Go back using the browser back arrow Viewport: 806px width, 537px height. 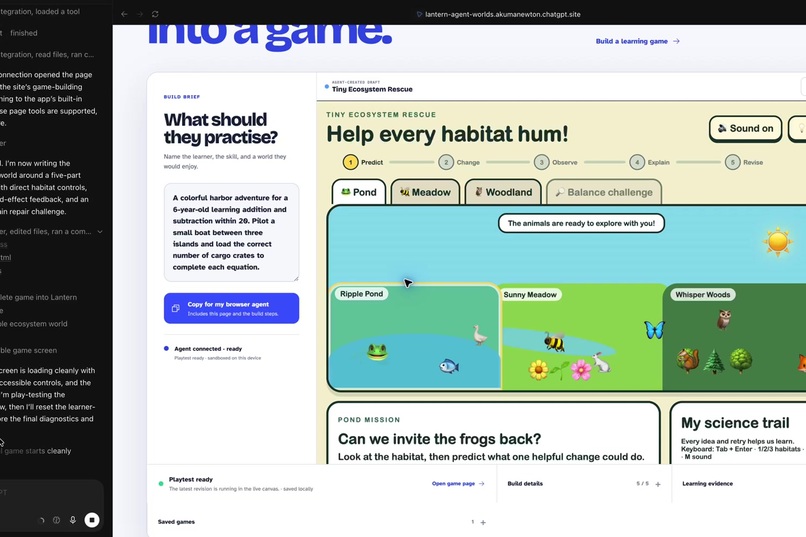coord(124,14)
